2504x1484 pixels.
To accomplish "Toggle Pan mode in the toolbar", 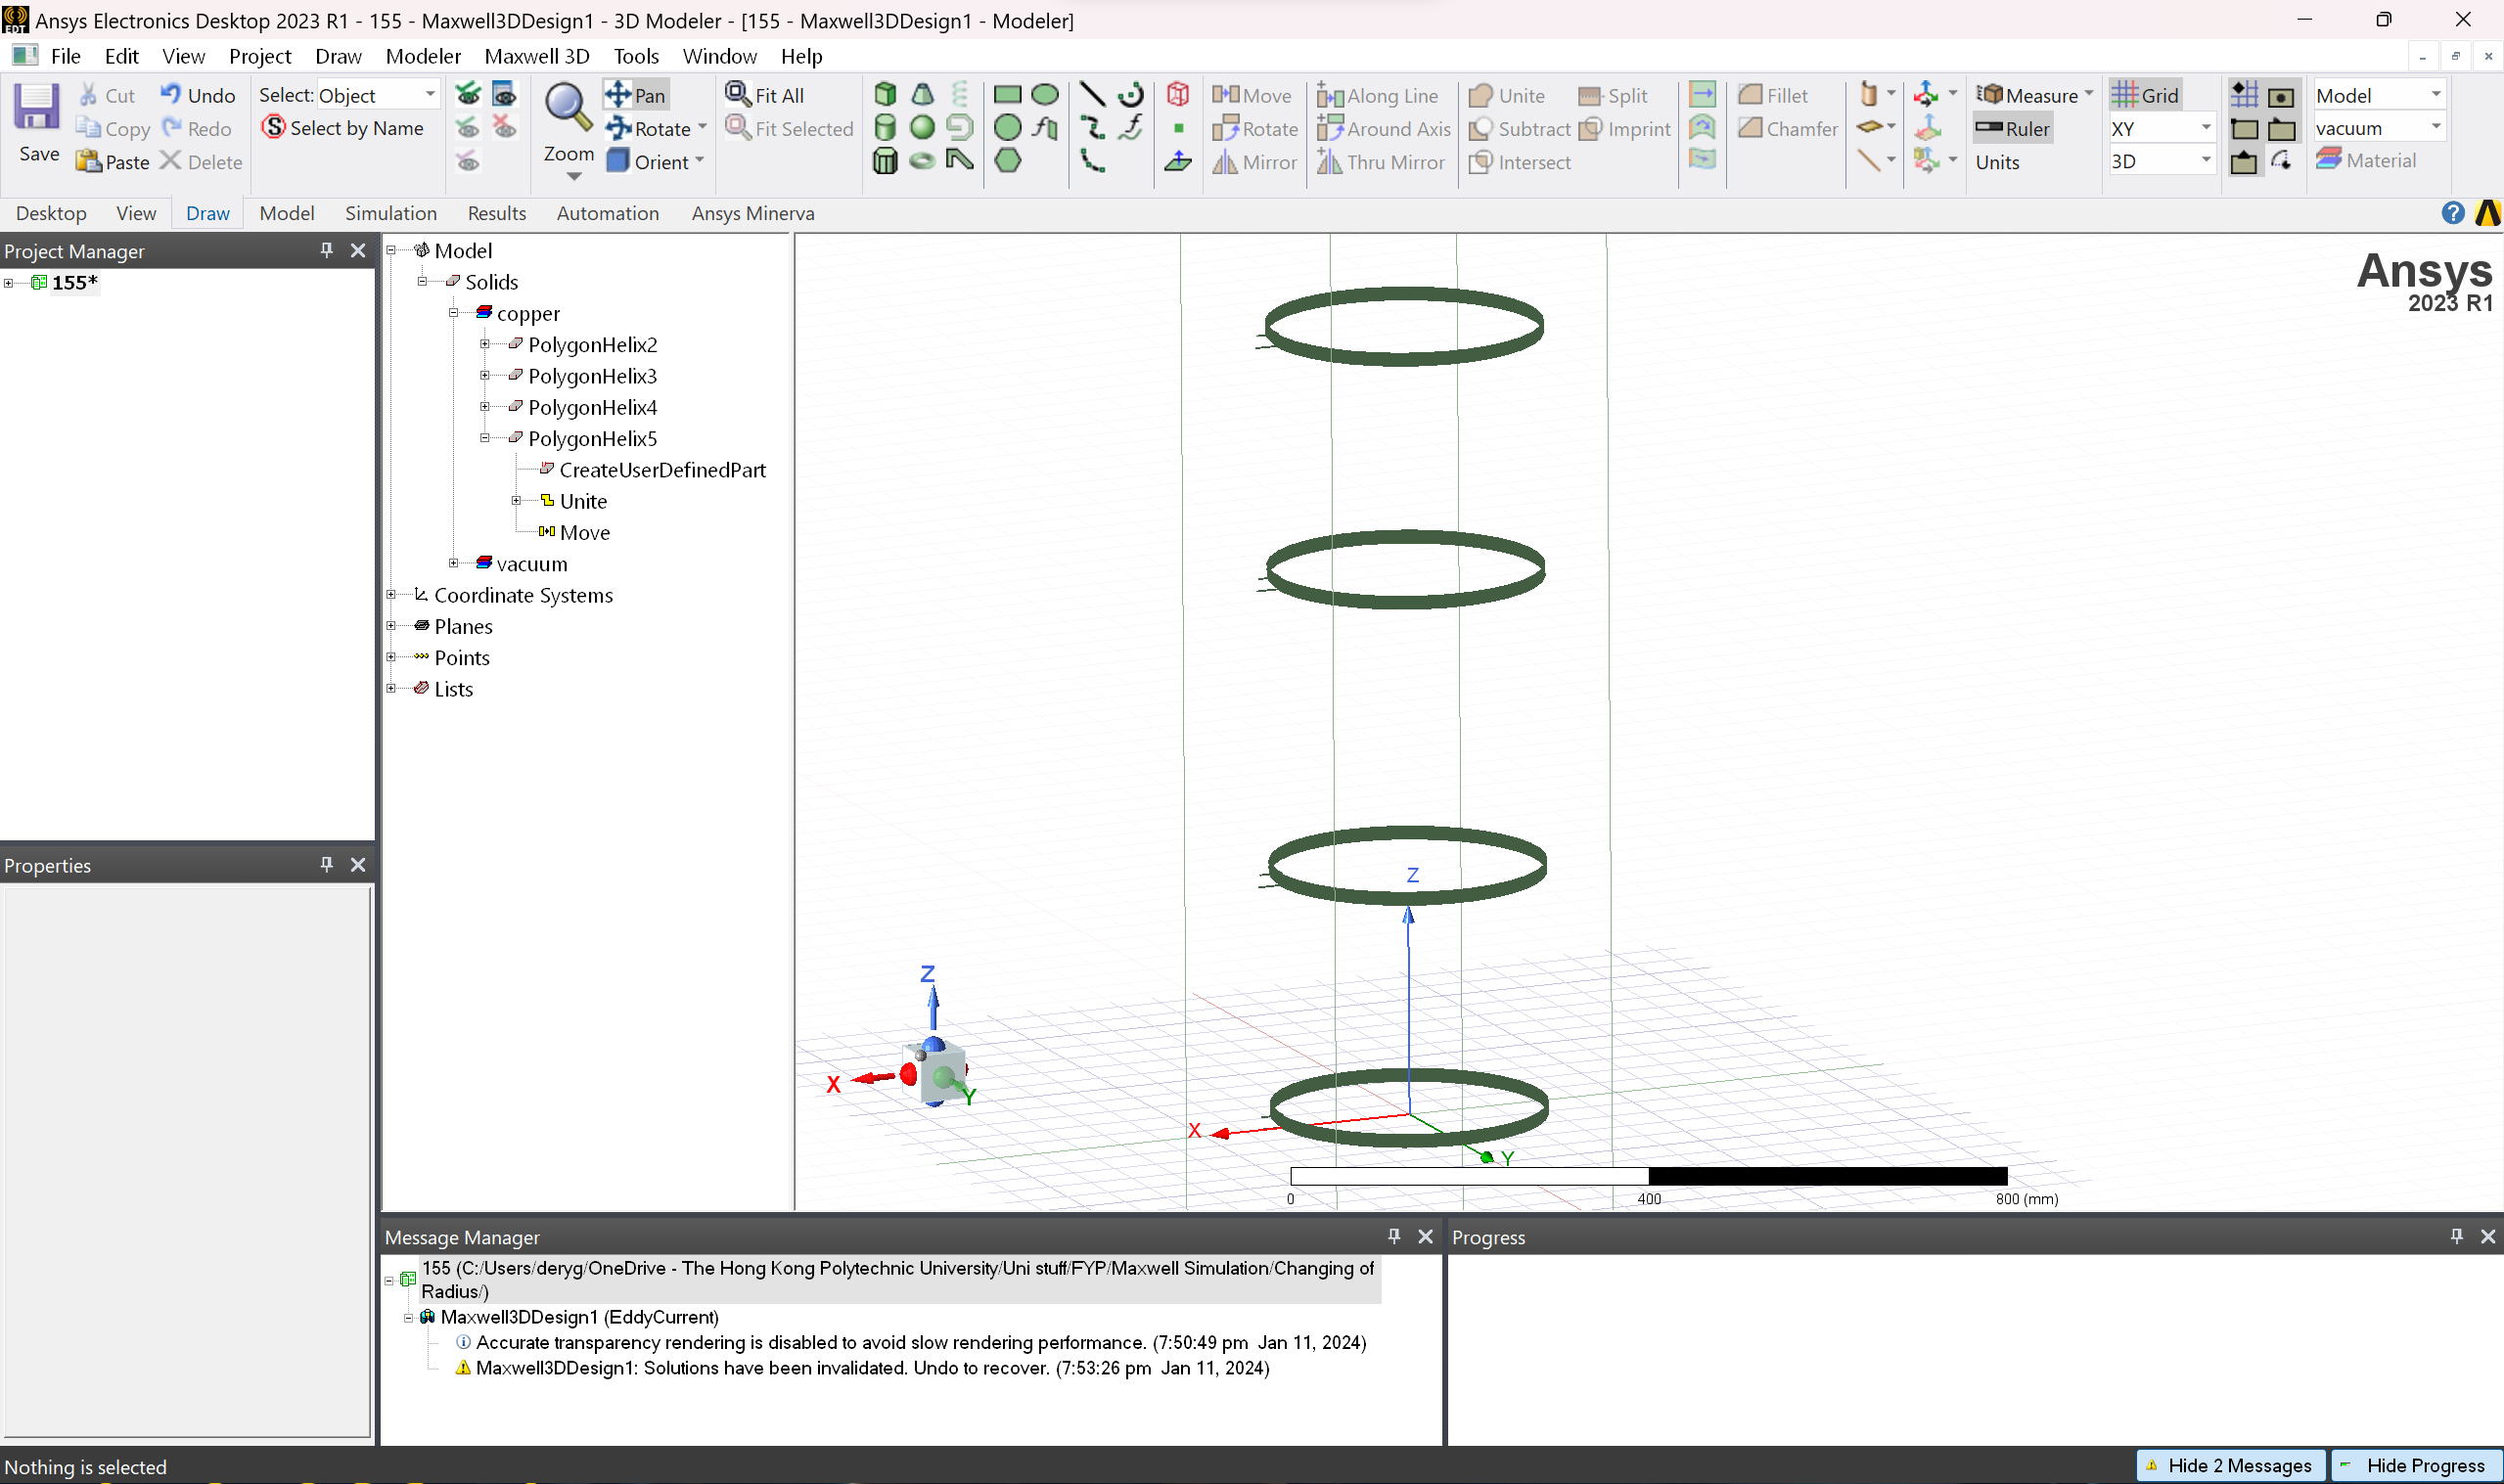I will pyautogui.click(x=636, y=95).
